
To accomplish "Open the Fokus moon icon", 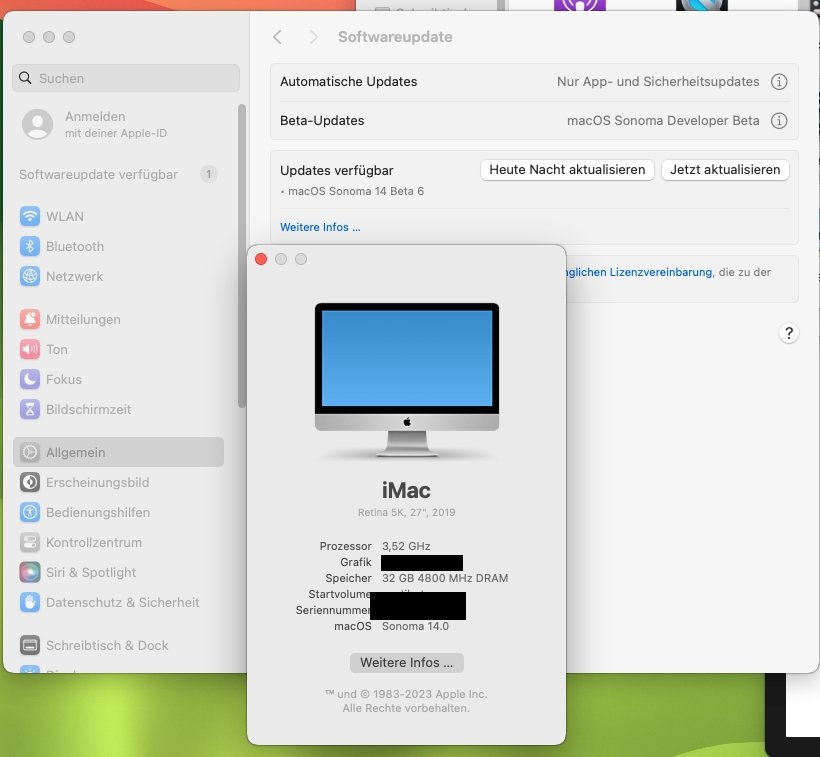I will [x=30, y=379].
